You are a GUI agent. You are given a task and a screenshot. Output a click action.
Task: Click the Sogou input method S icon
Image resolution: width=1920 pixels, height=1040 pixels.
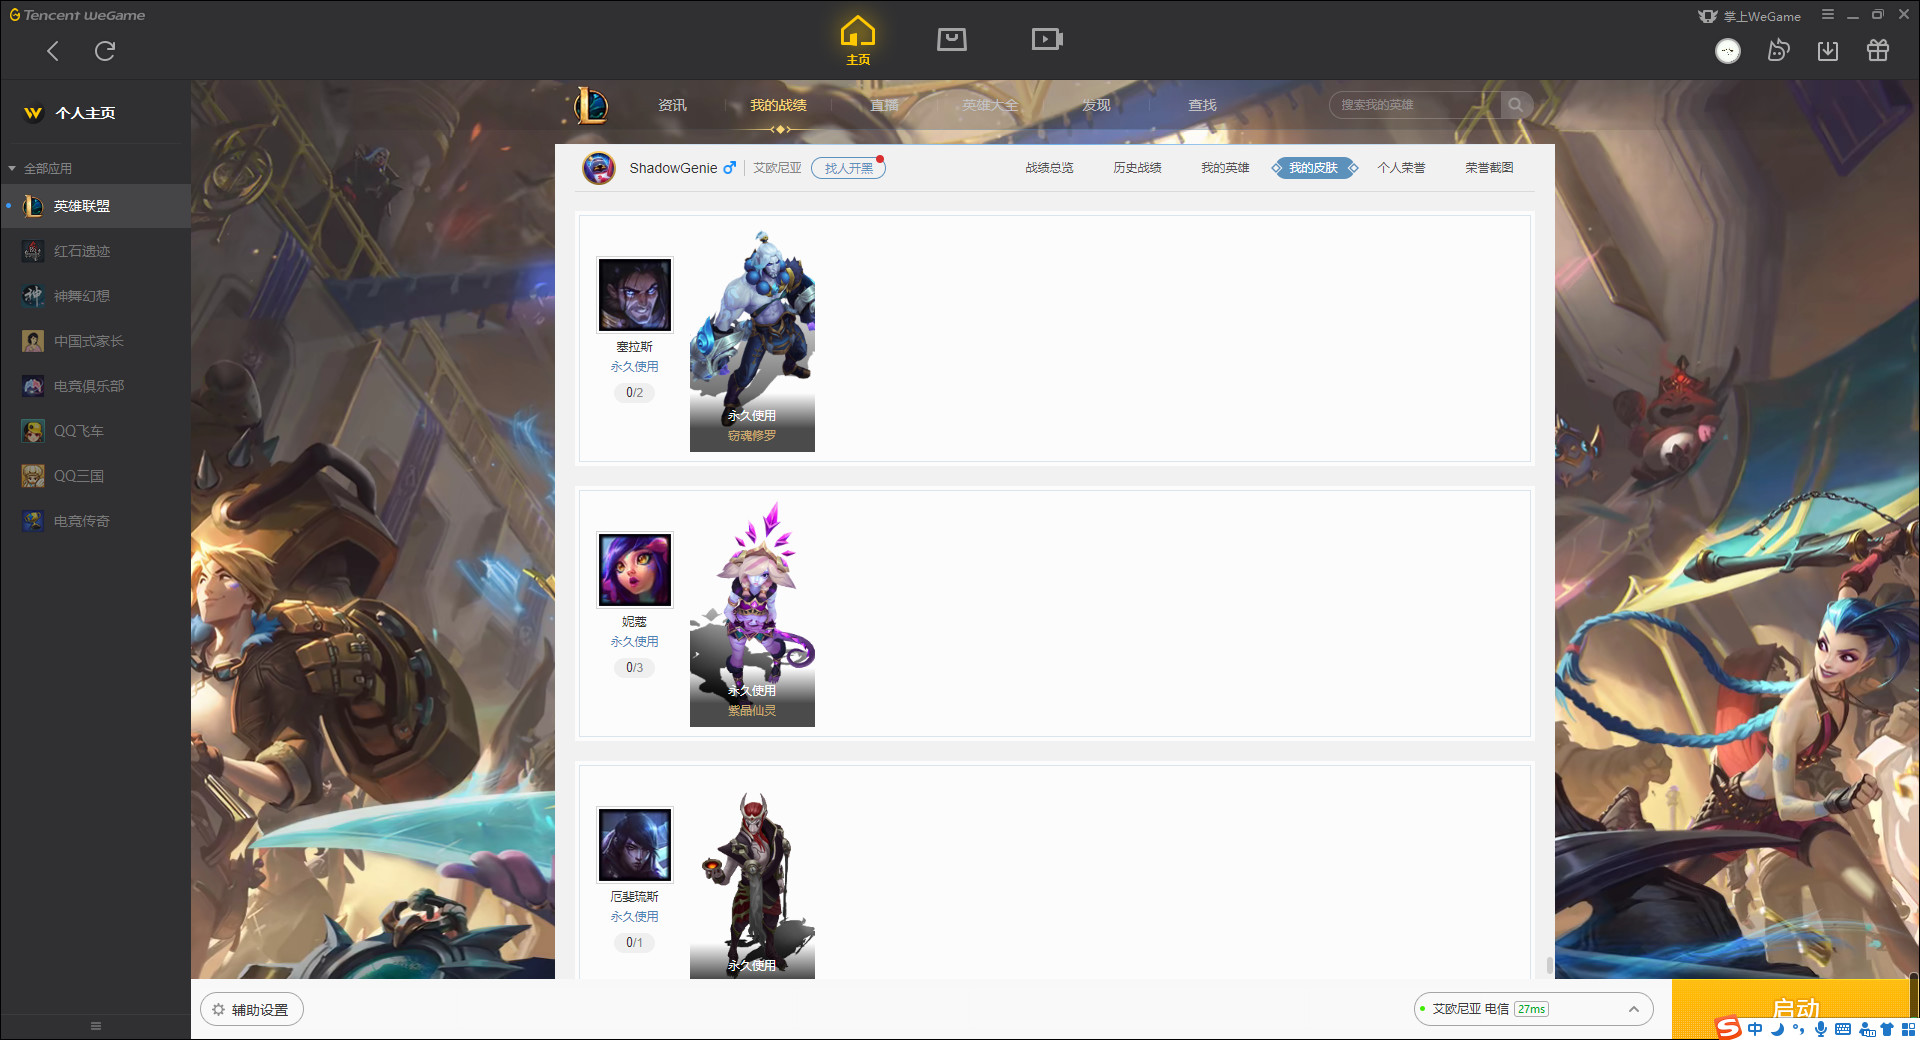[x=1728, y=1028]
